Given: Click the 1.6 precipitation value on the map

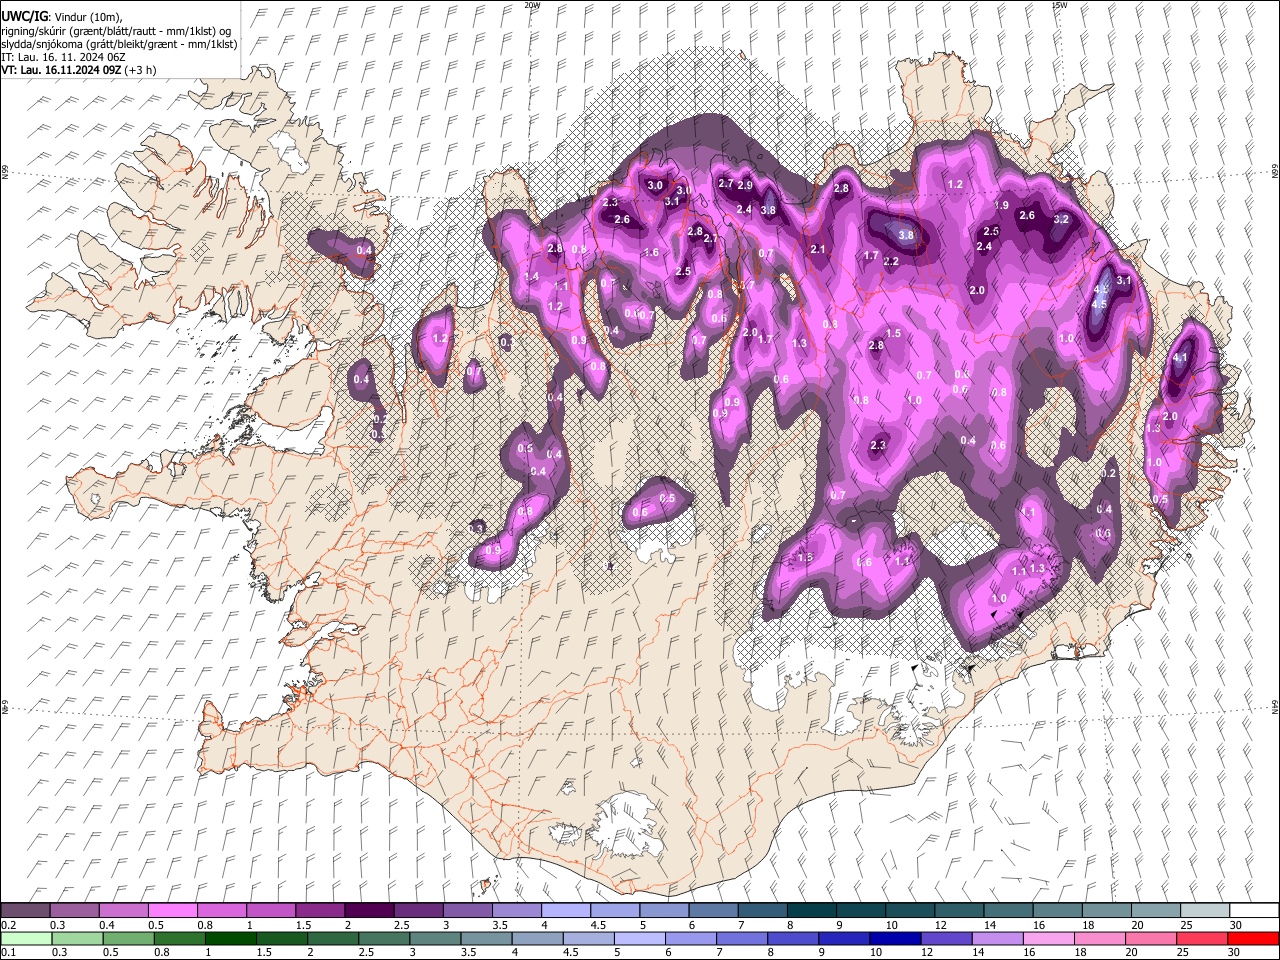Looking at the screenshot, I should (x=651, y=253).
